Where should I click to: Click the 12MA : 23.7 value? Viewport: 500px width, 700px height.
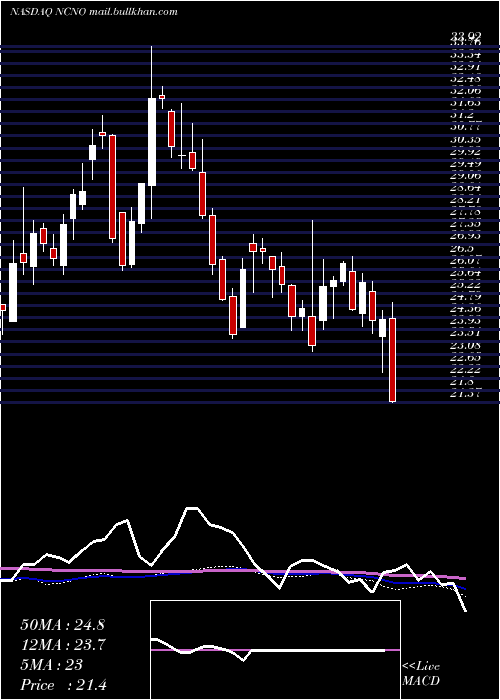pos(62,645)
